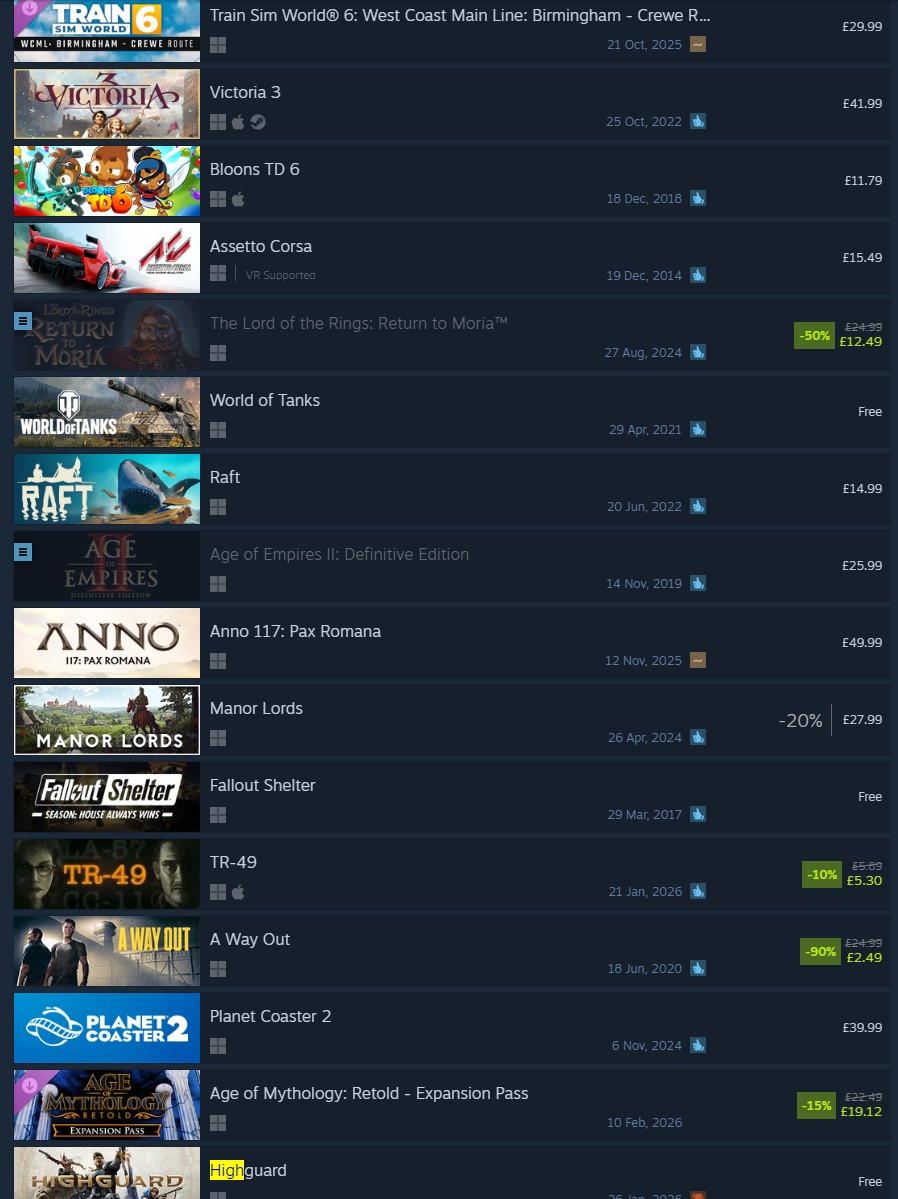The image size is (898, 1199).
Task: Click the positive review thumbs-up icon for Raft
Action: point(698,506)
